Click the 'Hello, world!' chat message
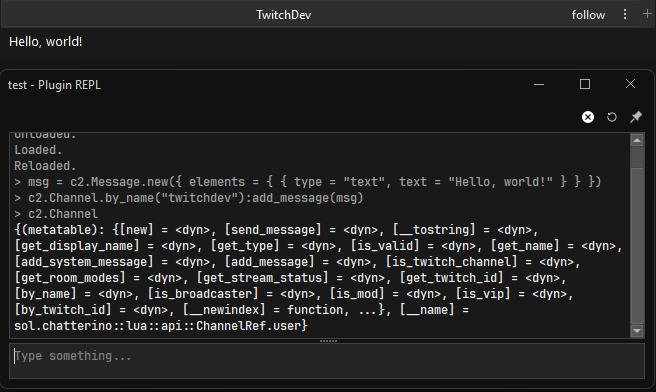Image resolution: width=656 pixels, height=392 pixels. (x=46, y=41)
